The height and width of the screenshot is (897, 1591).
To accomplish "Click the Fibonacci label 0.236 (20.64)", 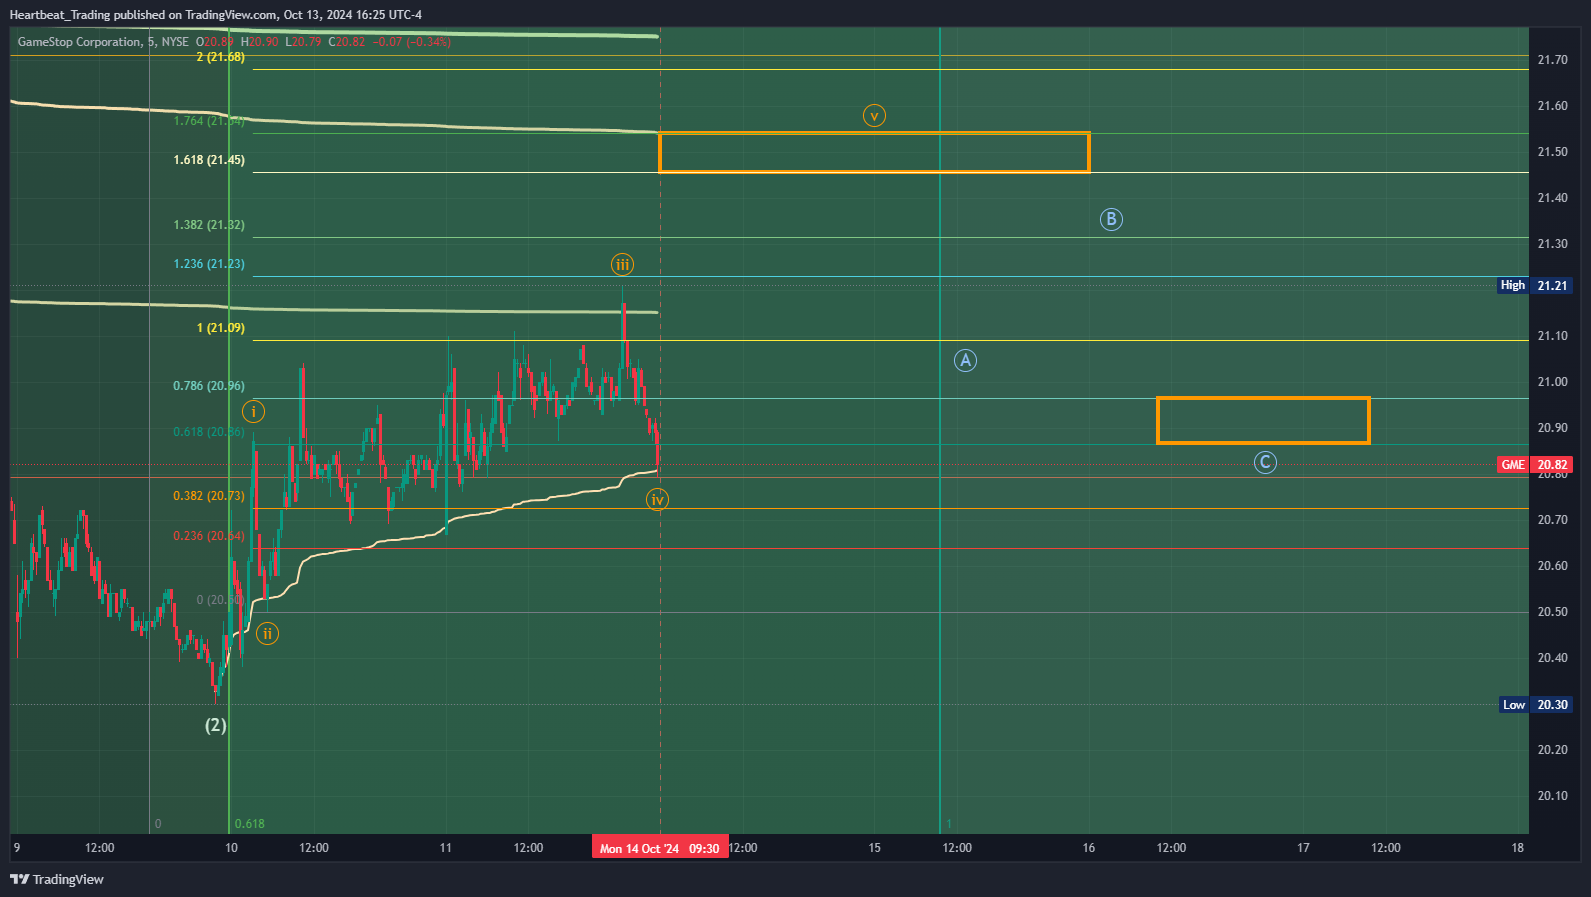I will (x=209, y=536).
